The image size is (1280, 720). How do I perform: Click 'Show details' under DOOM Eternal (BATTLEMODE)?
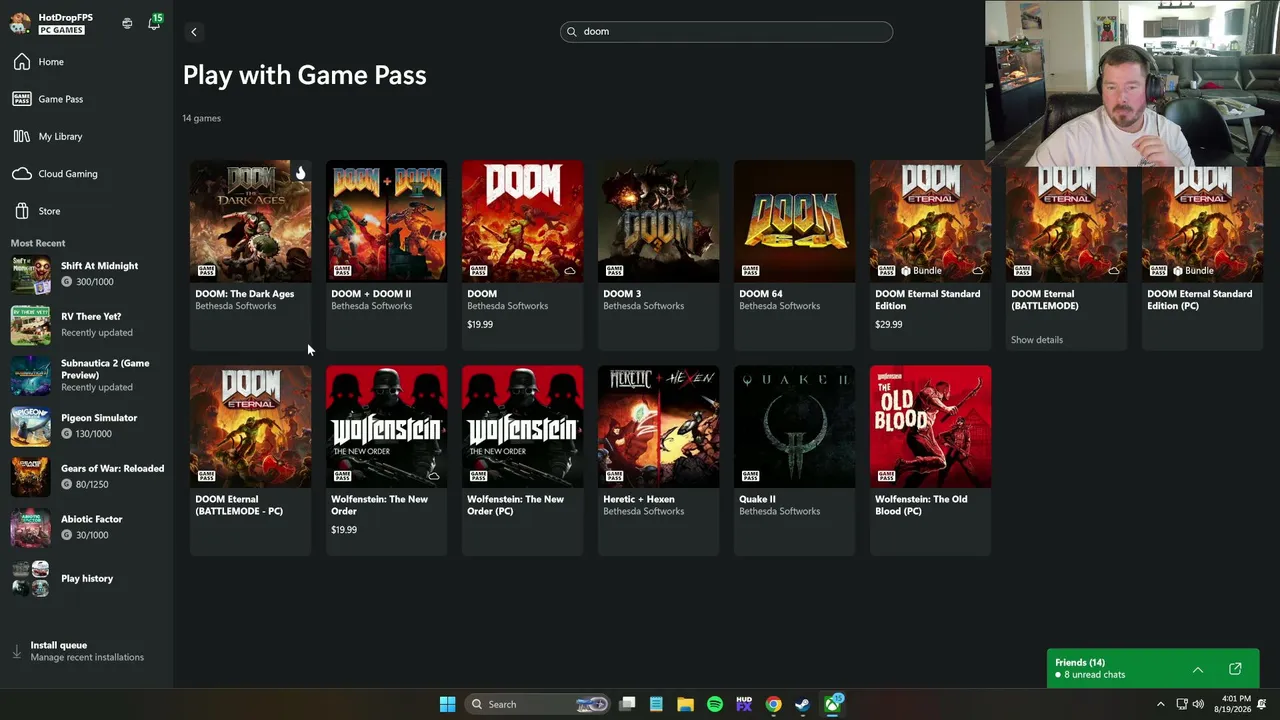(x=1037, y=340)
